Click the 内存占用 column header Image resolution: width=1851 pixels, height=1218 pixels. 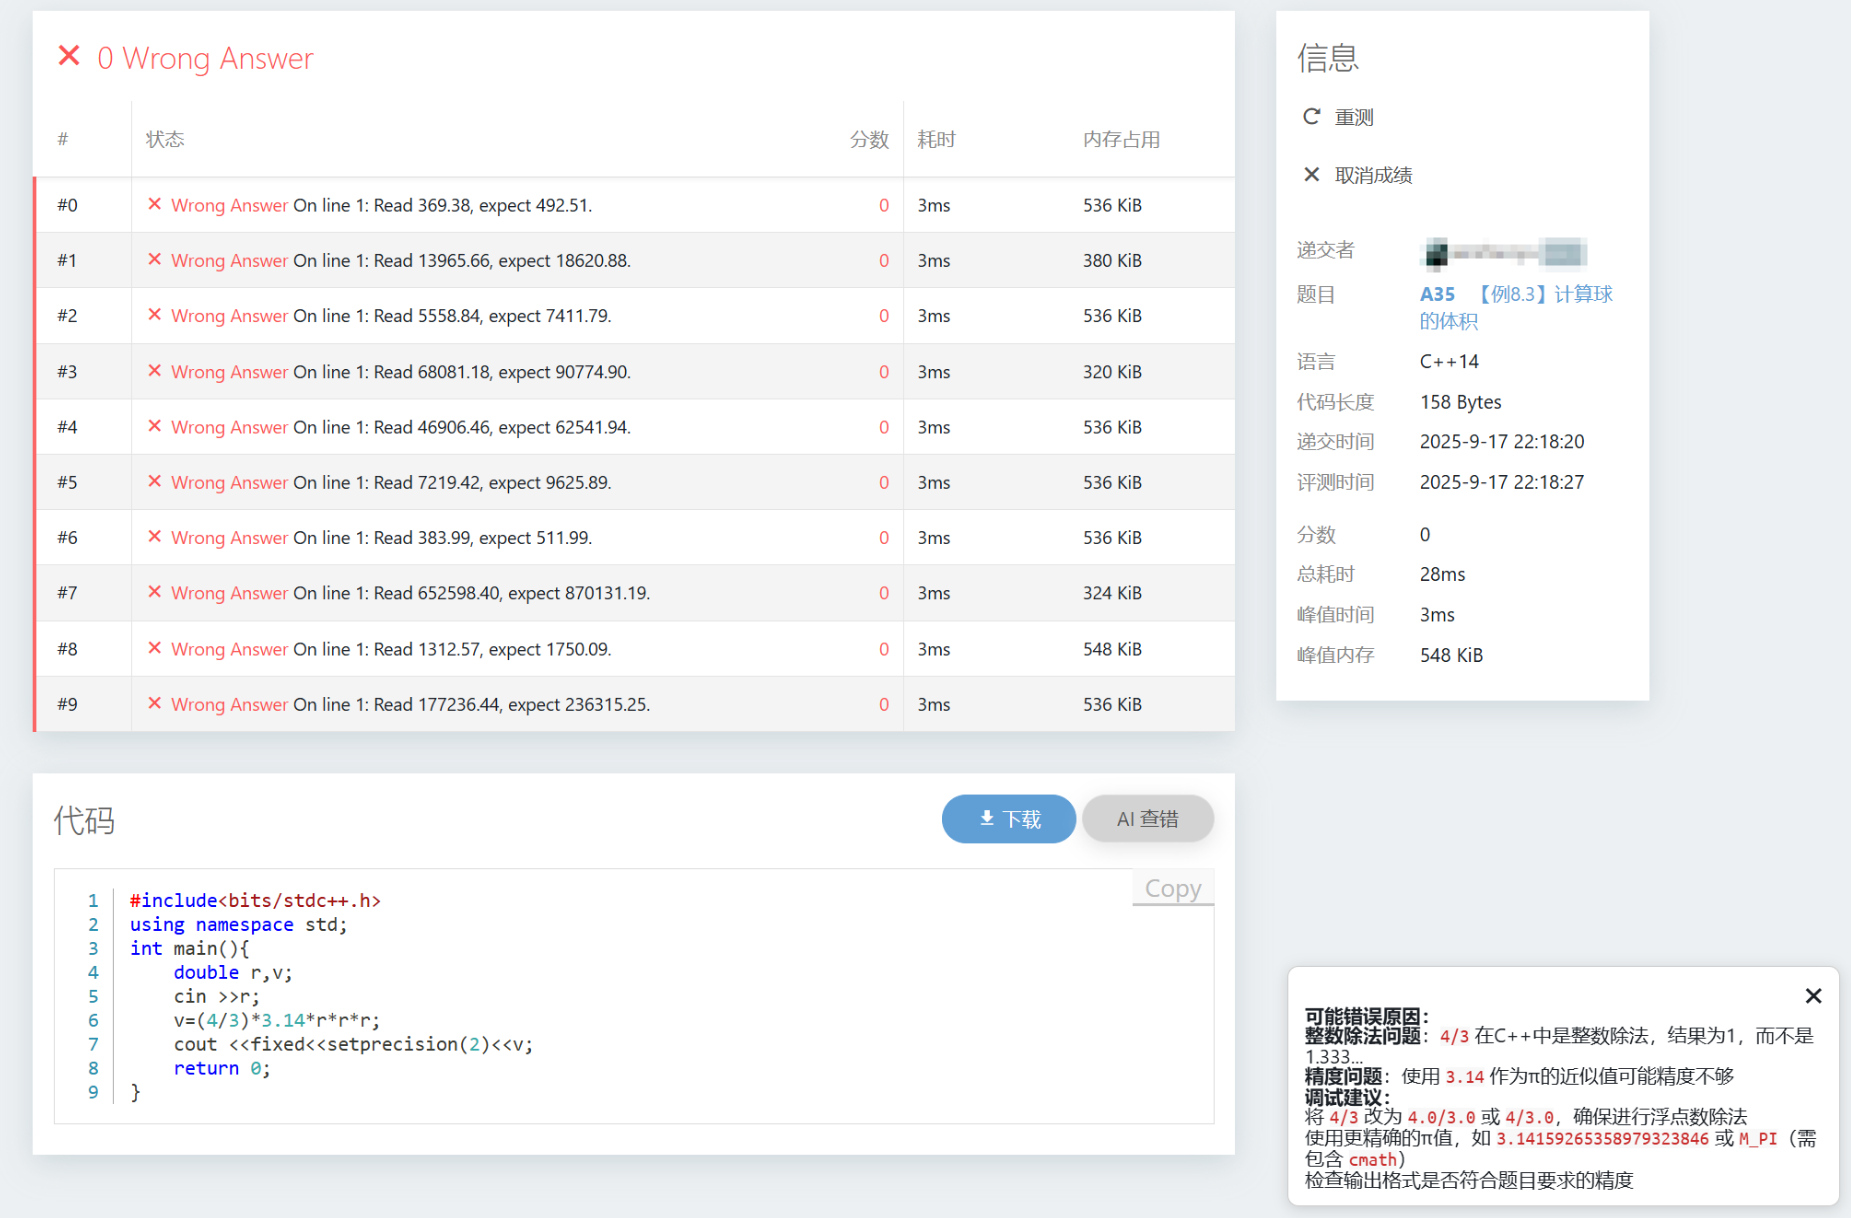(1121, 139)
